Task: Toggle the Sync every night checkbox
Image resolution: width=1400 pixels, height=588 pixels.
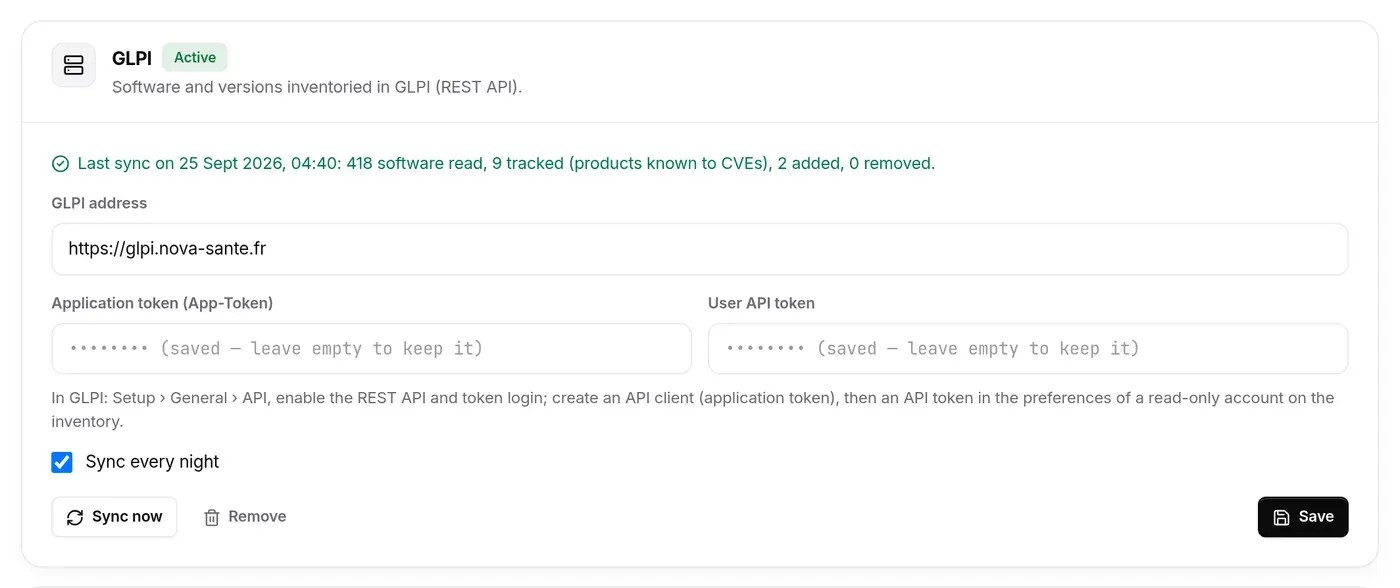Action: [62, 462]
